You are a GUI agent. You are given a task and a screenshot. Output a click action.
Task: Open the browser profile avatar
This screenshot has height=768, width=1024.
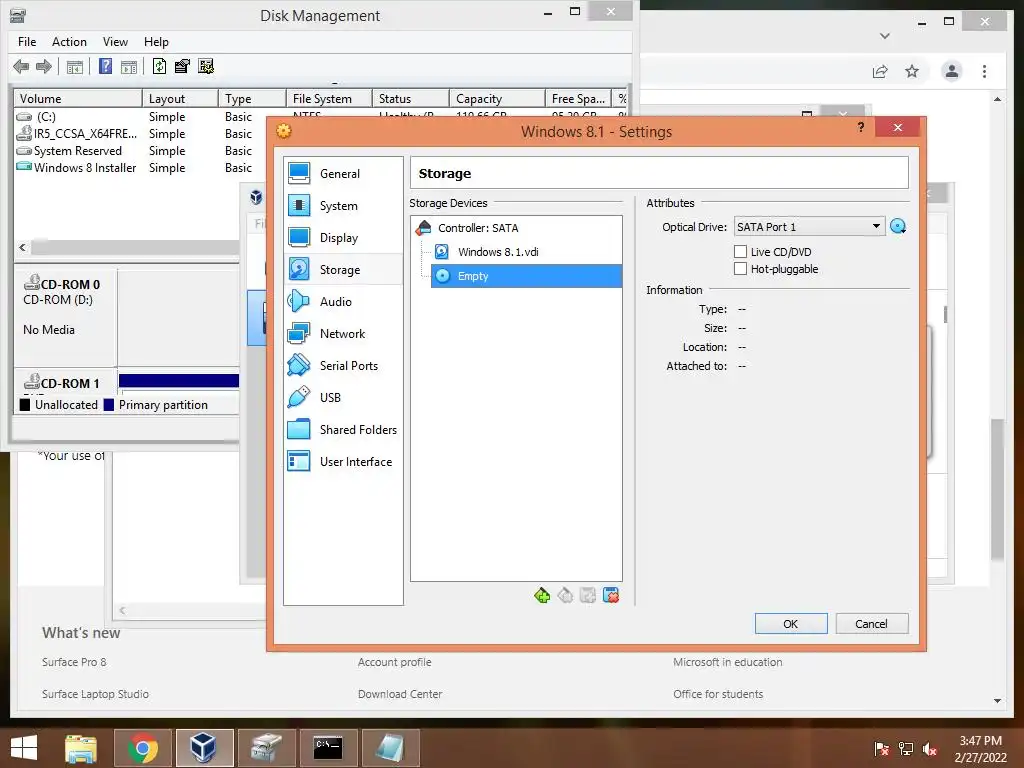click(952, 71)
